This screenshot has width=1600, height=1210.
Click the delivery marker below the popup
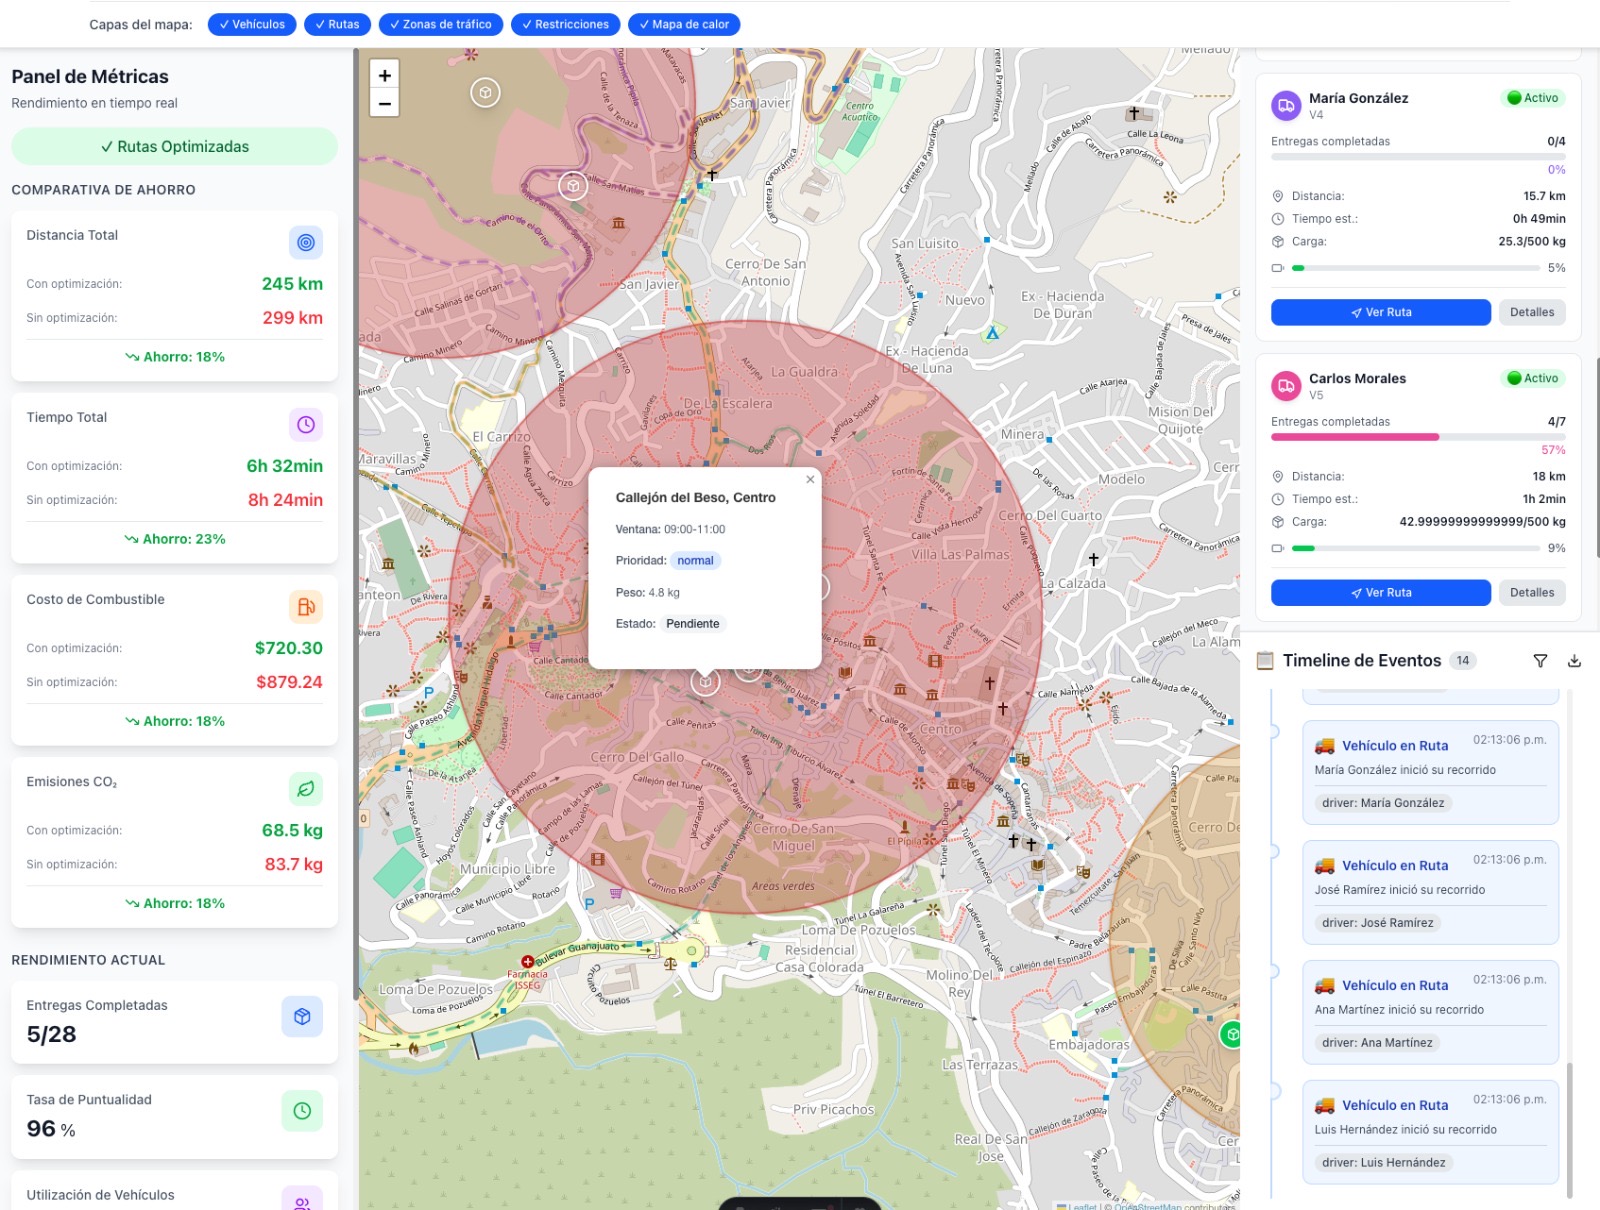tap(705, 682)
